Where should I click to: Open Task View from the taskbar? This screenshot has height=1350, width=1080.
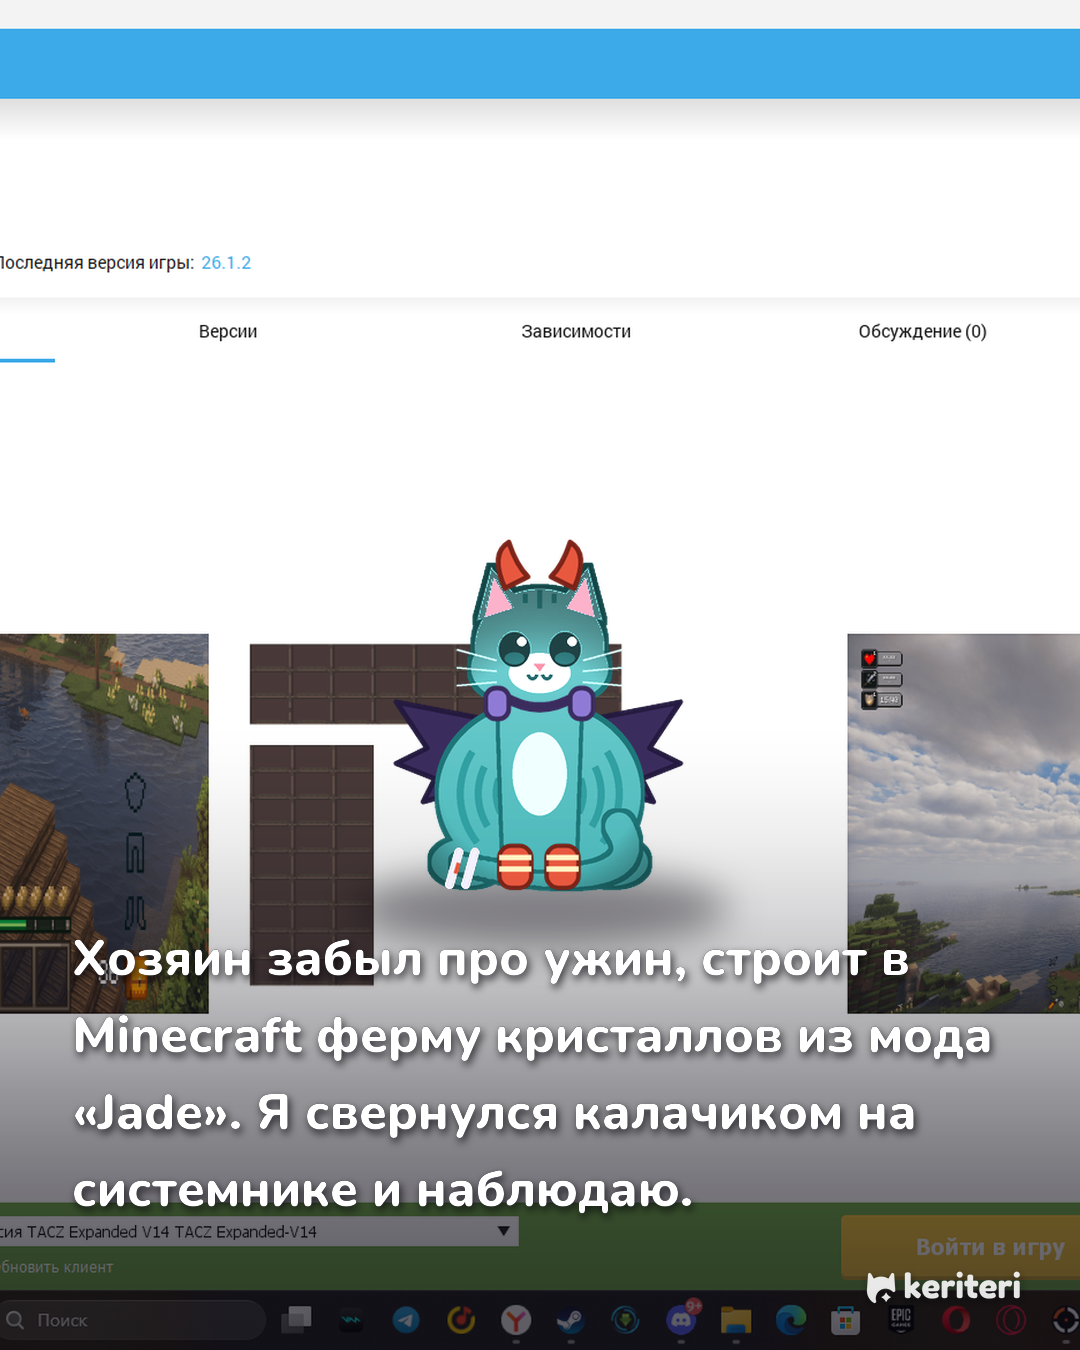[296, 1320]
